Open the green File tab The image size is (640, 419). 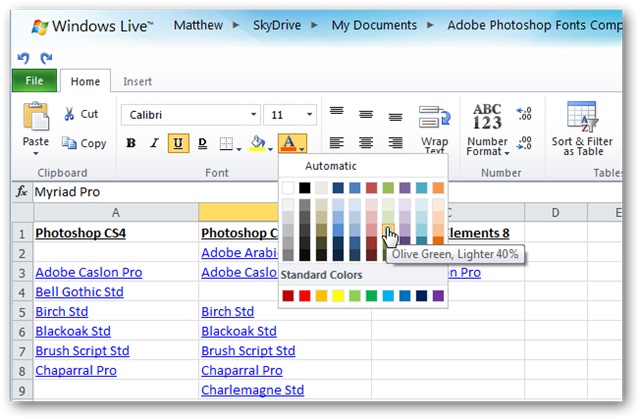pyautogui.click(x=34, y=80)
